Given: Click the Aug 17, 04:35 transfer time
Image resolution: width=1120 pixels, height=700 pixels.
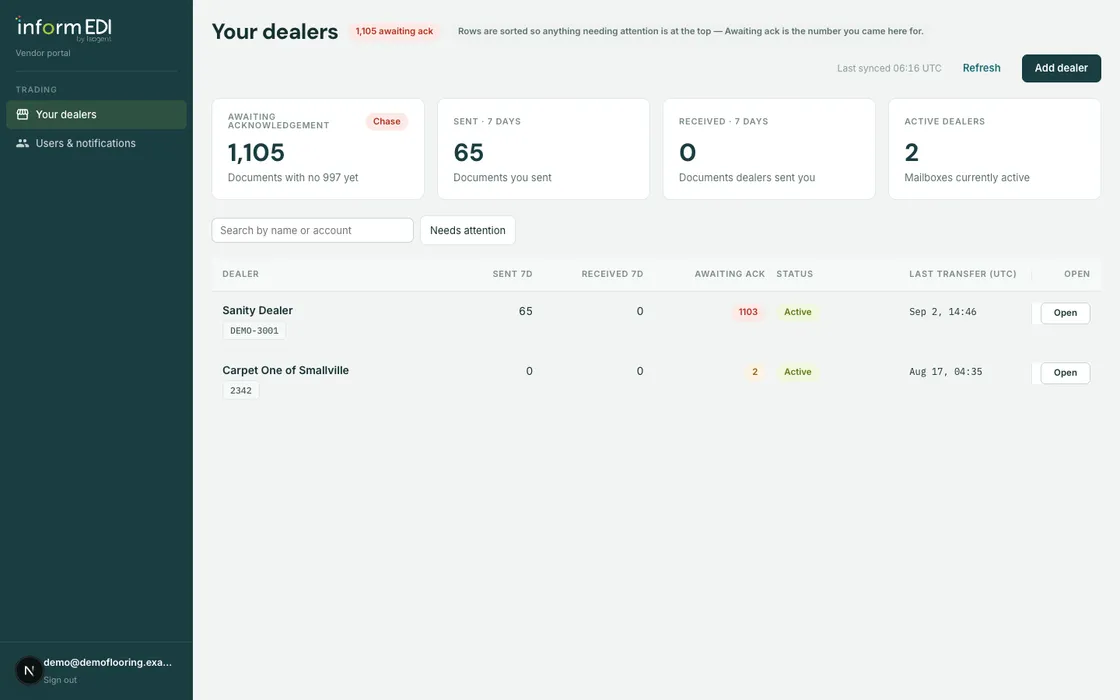Looking at the screenshot, I should (x=945, y=372).
